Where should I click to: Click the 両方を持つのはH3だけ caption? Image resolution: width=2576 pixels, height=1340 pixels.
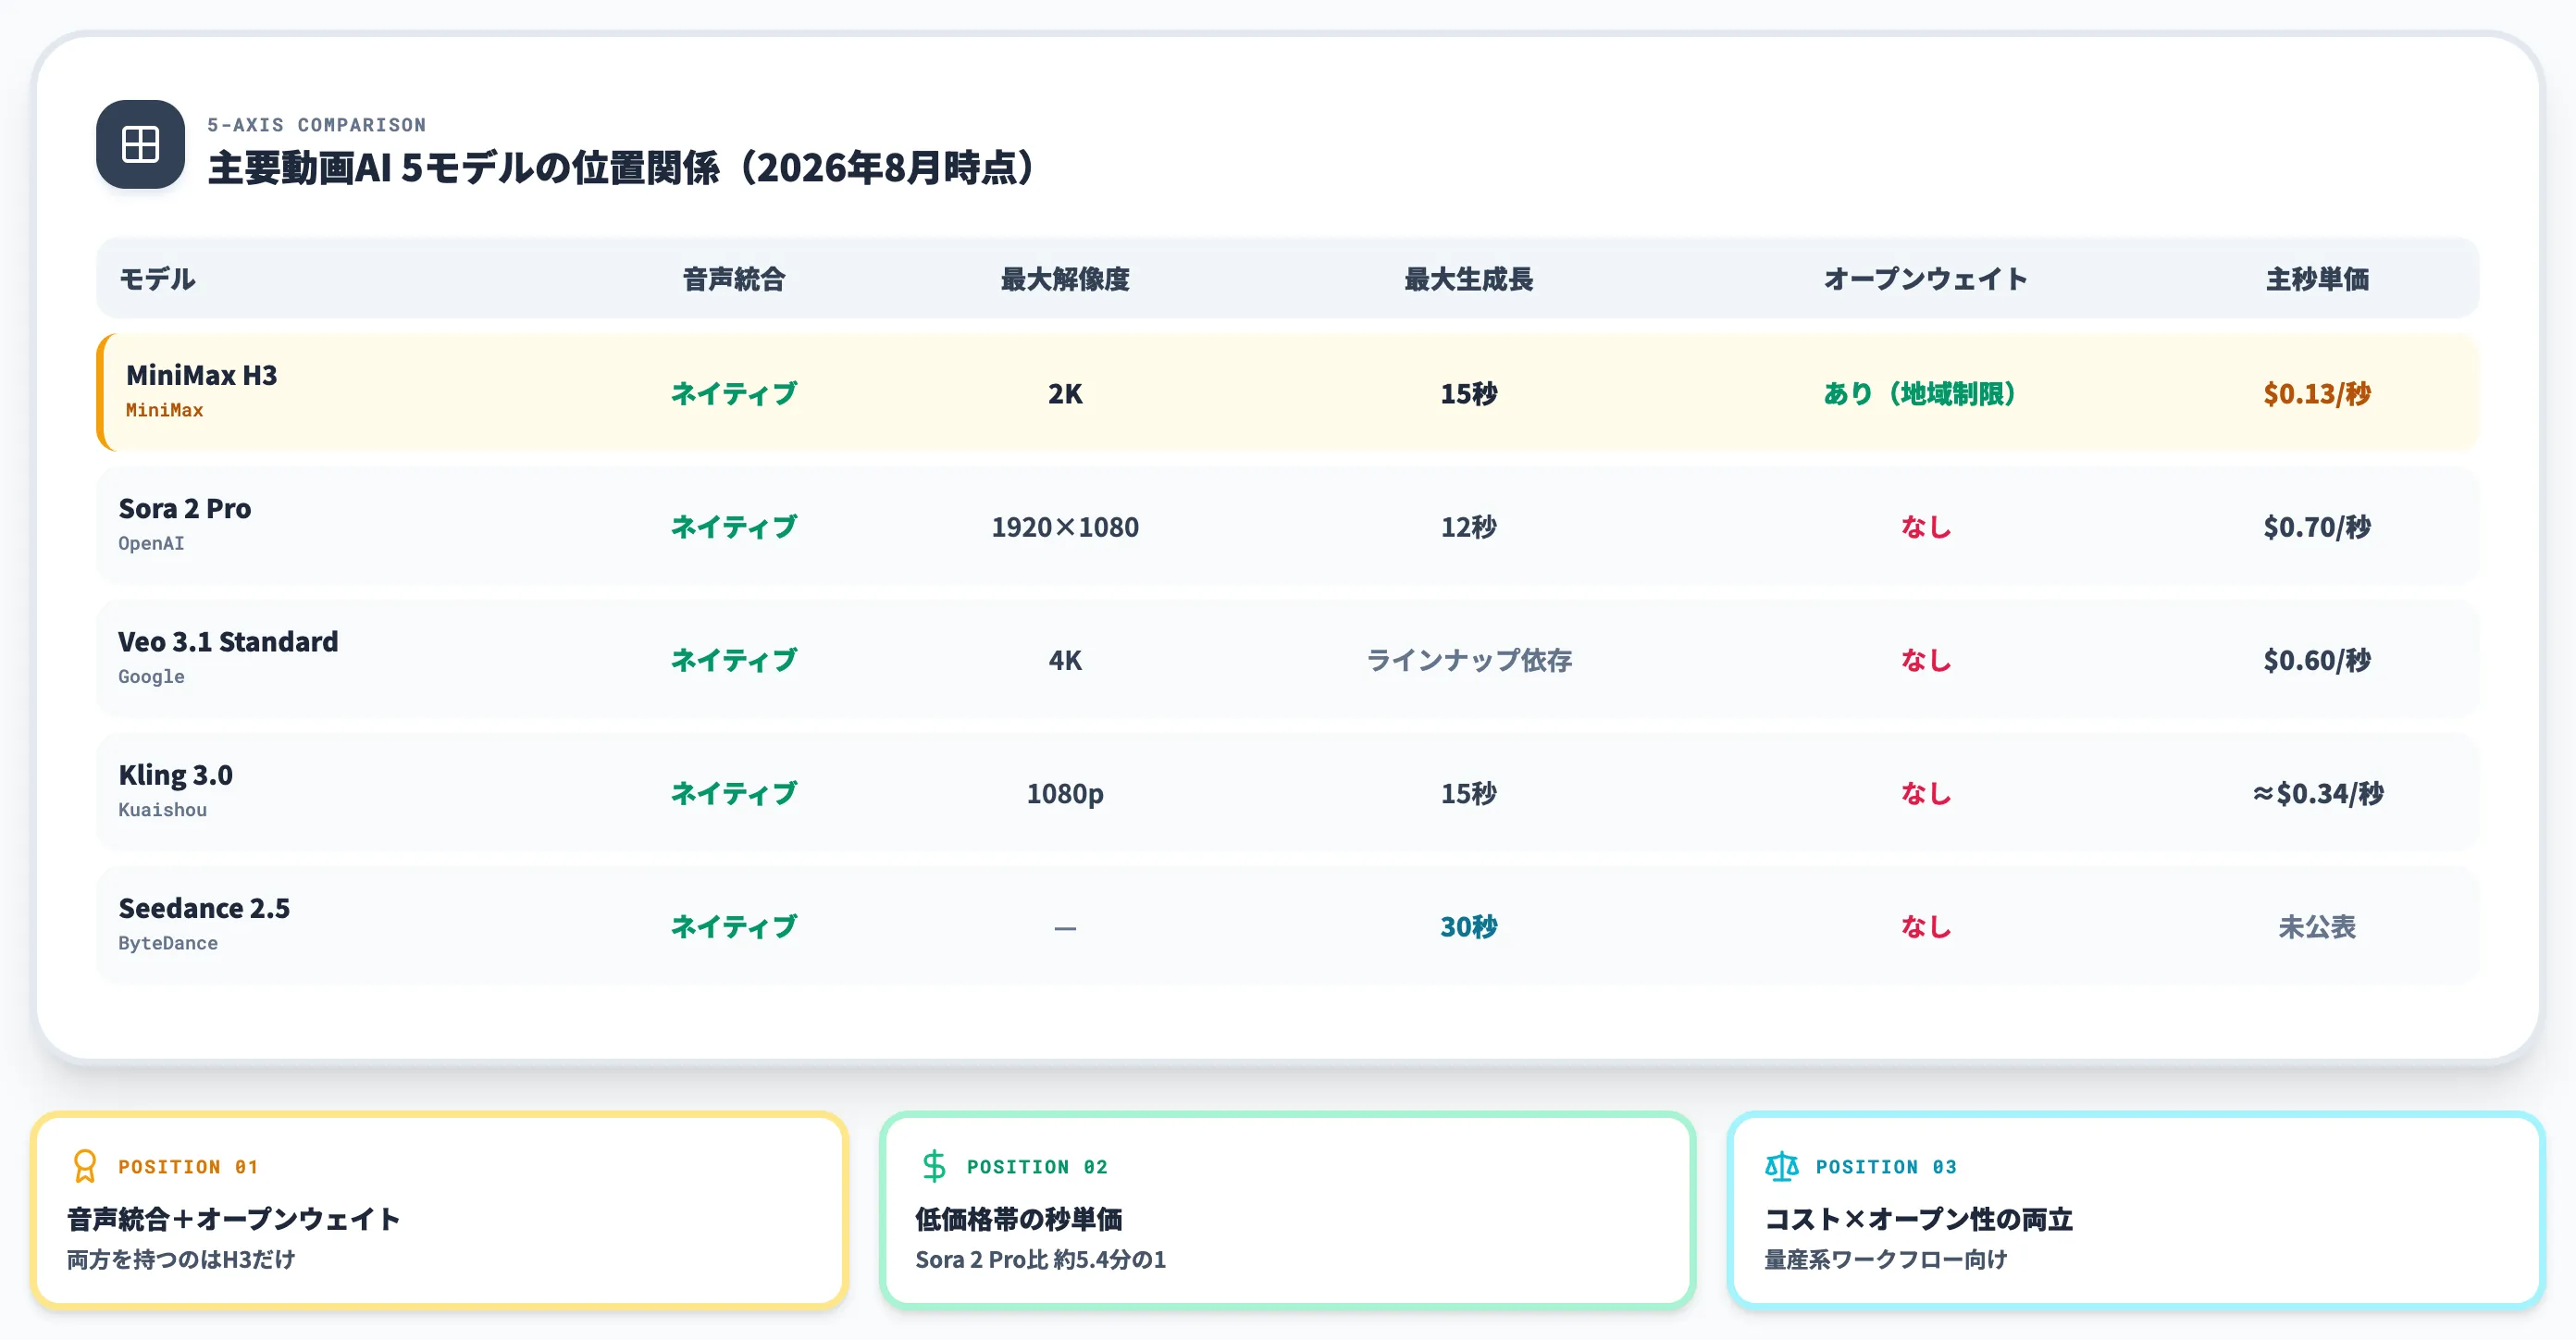pyautogui.click(x=181, y=1260)
